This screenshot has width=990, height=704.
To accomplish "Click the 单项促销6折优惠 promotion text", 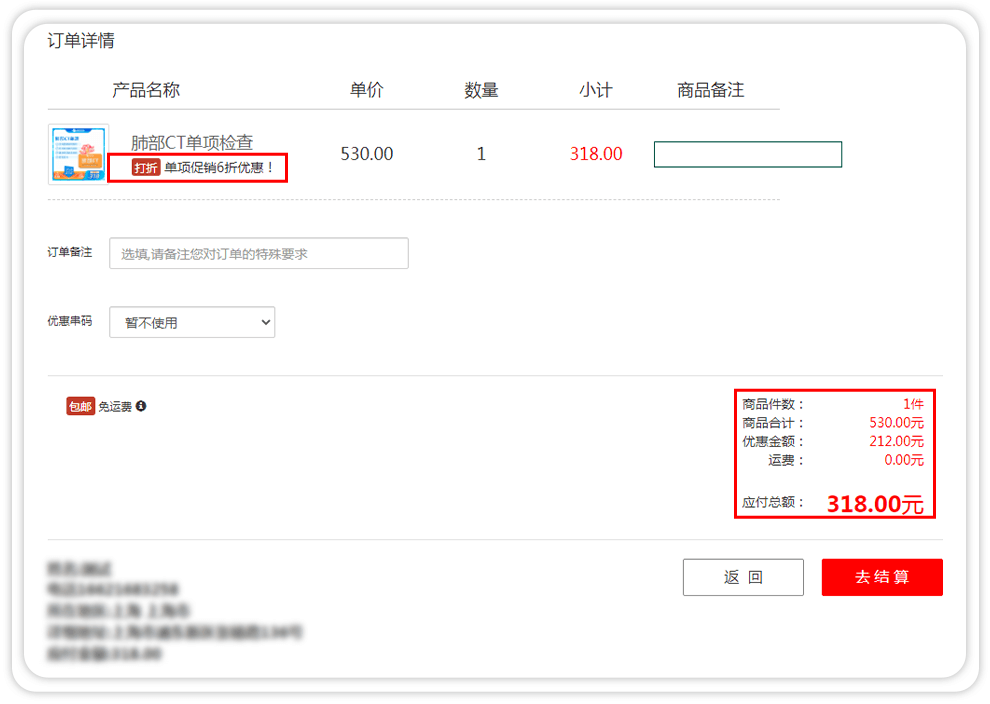I will pos(219,168).
